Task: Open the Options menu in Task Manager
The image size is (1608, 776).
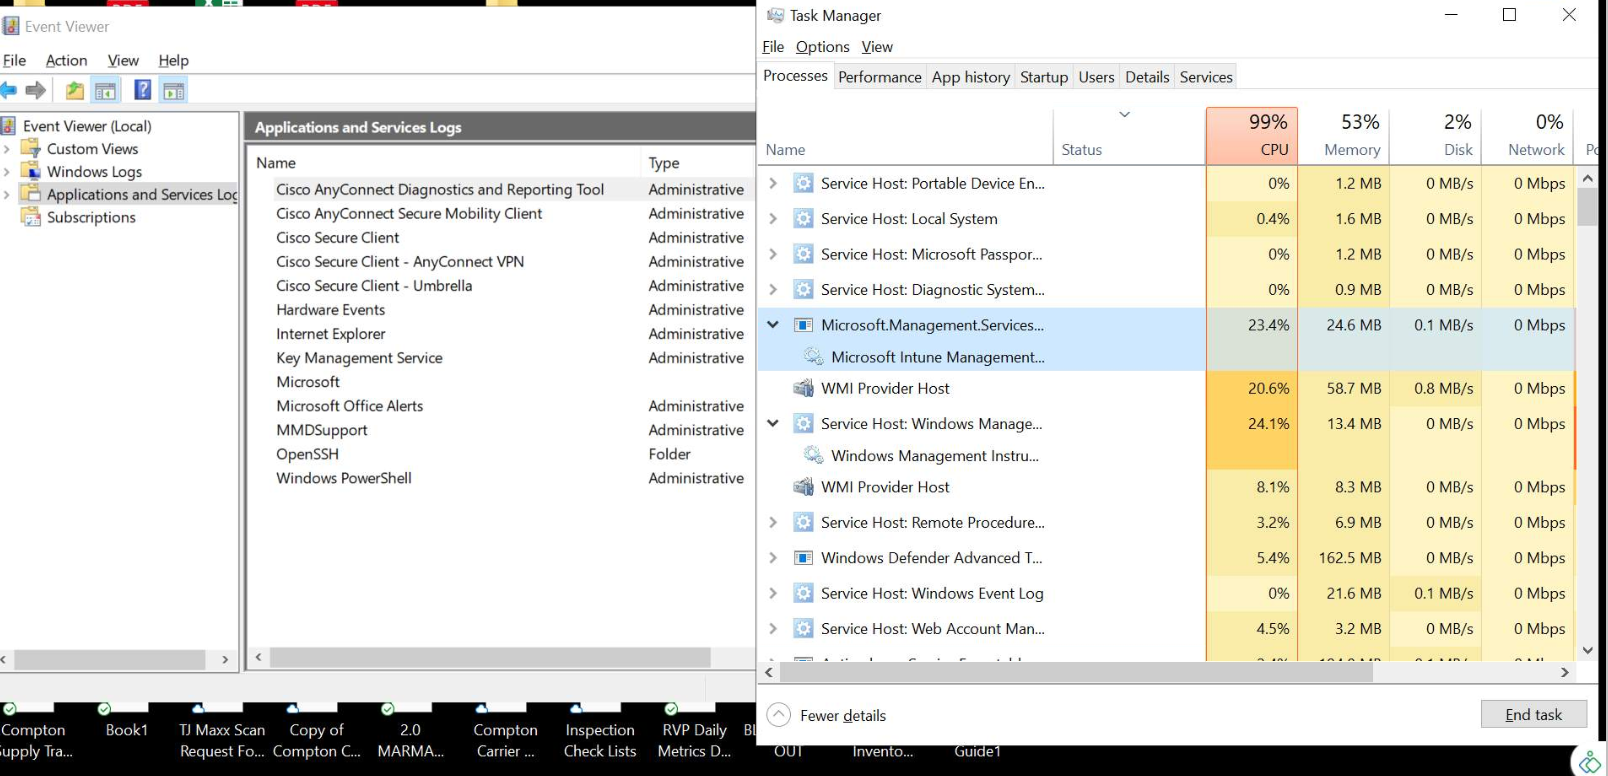Action: [x=823, y=47]
